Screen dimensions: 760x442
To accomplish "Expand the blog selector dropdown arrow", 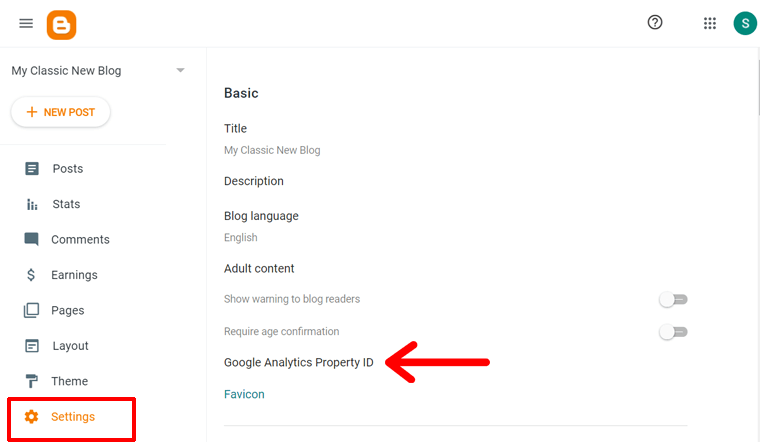I will (x=180, y=71).
